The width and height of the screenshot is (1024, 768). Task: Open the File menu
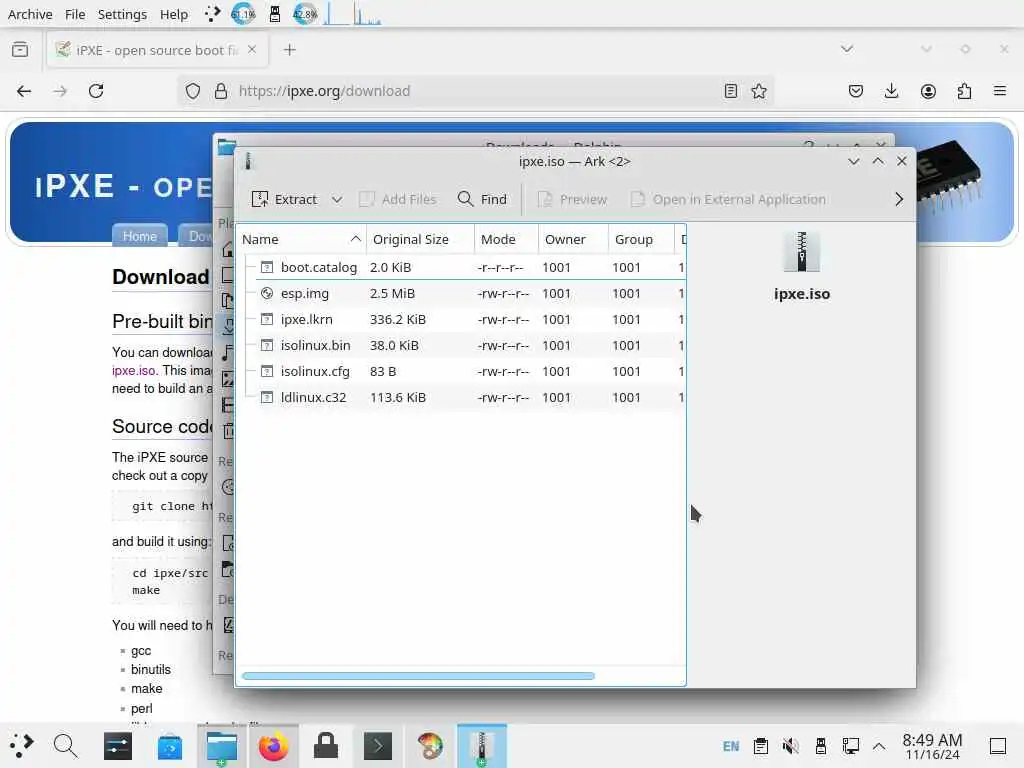click(75, 14)
